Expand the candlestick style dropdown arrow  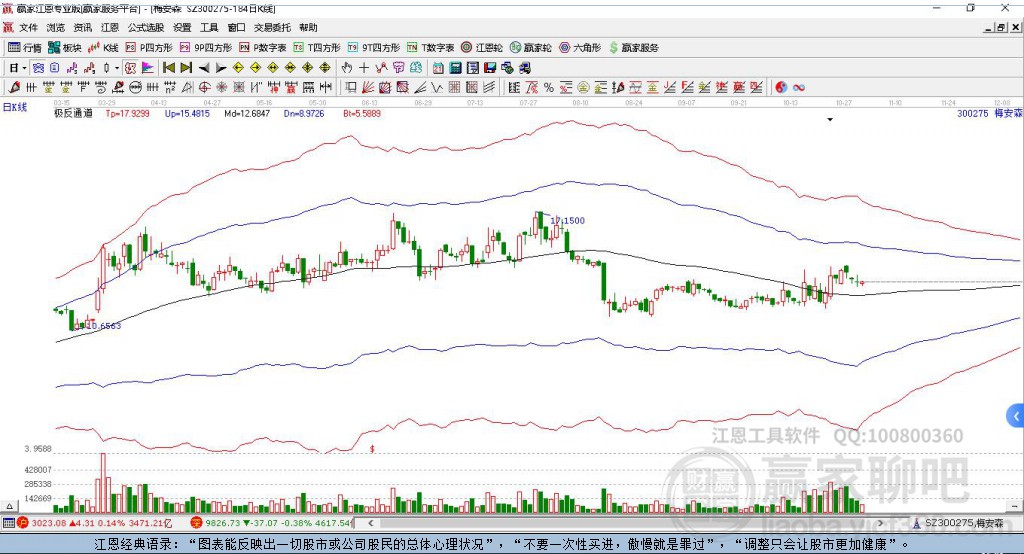pyautogui.click(x=117, y=68)
